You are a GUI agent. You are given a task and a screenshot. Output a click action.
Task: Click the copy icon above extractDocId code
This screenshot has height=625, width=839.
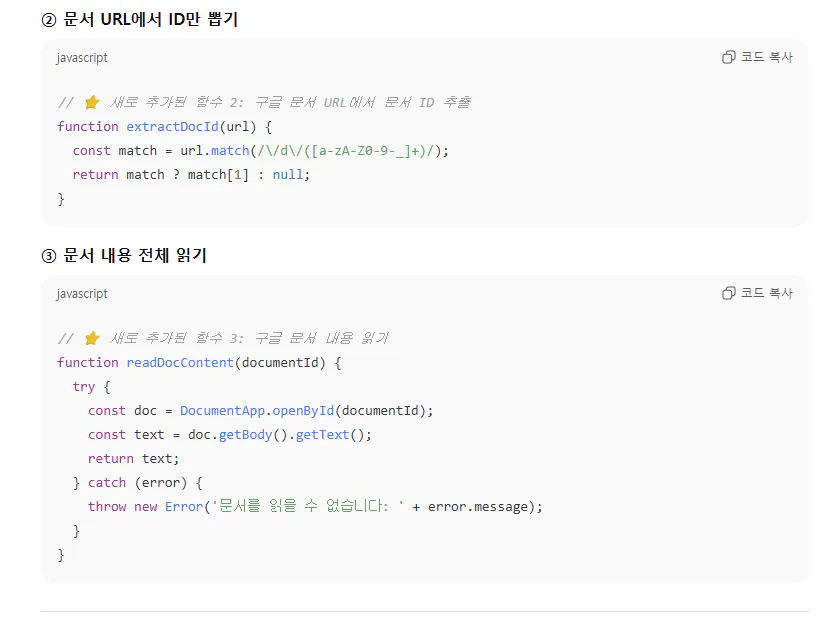point(728,57)
